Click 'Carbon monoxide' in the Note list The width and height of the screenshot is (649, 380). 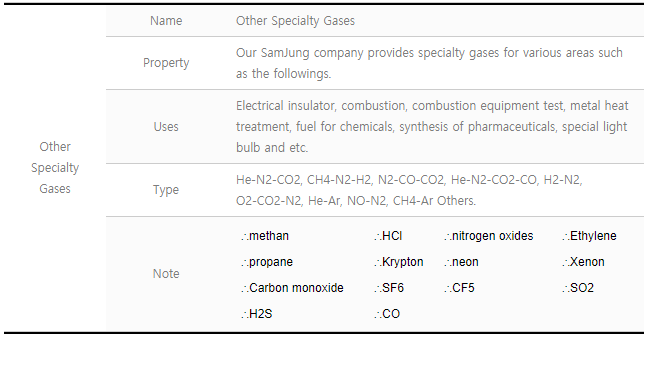tap(292, 288)
